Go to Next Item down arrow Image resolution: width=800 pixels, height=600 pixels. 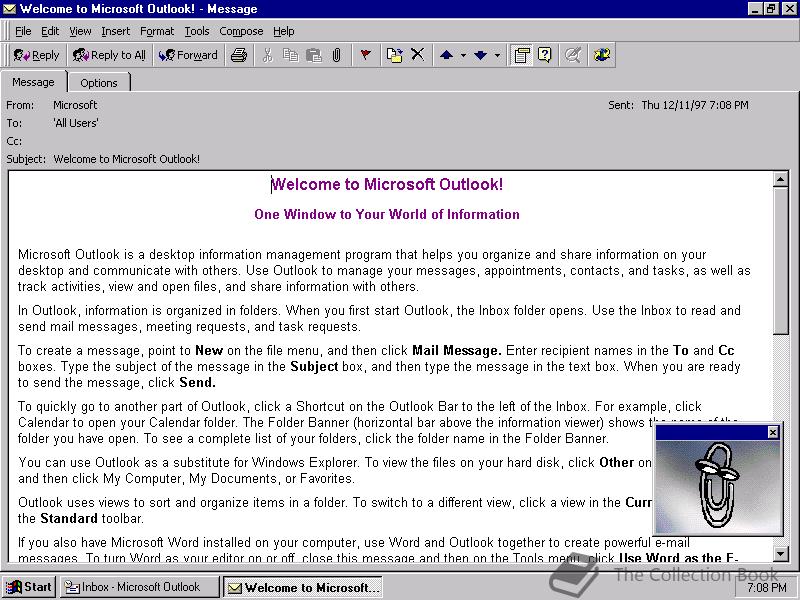point(480,55)
